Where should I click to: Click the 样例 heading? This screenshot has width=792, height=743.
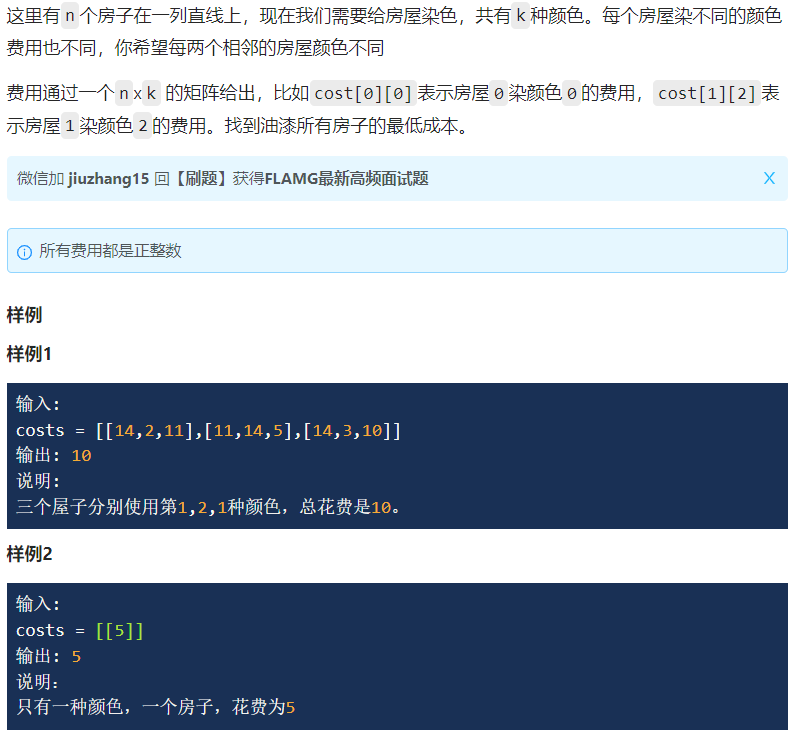24,315
